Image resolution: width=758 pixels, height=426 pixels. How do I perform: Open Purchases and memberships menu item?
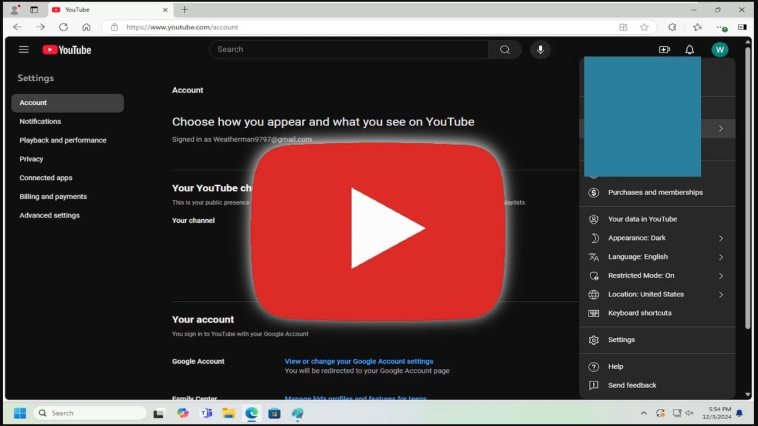pyautogui.click(x=657, y=192)
